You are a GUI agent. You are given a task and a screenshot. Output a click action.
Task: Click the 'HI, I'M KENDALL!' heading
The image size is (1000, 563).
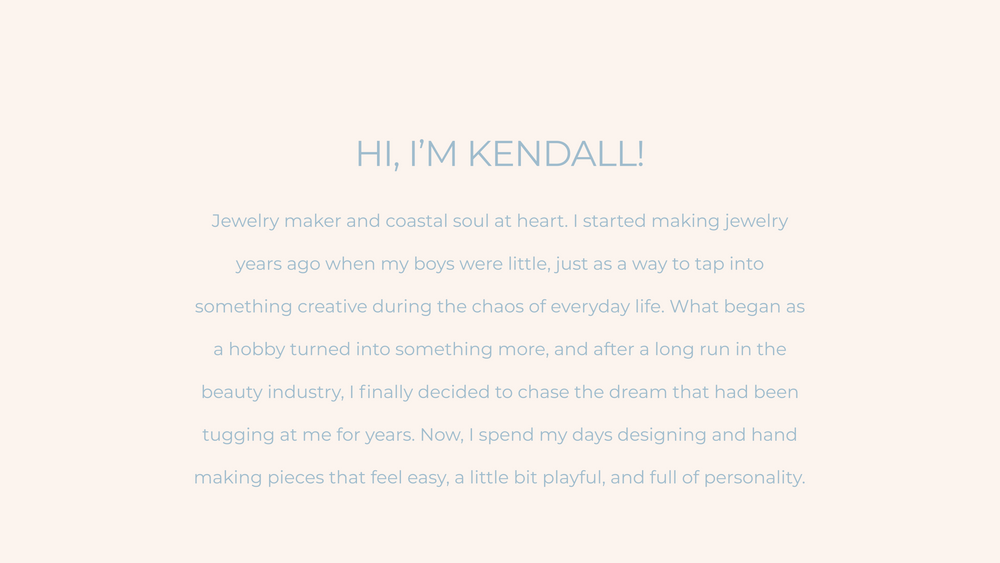[499, 154]
